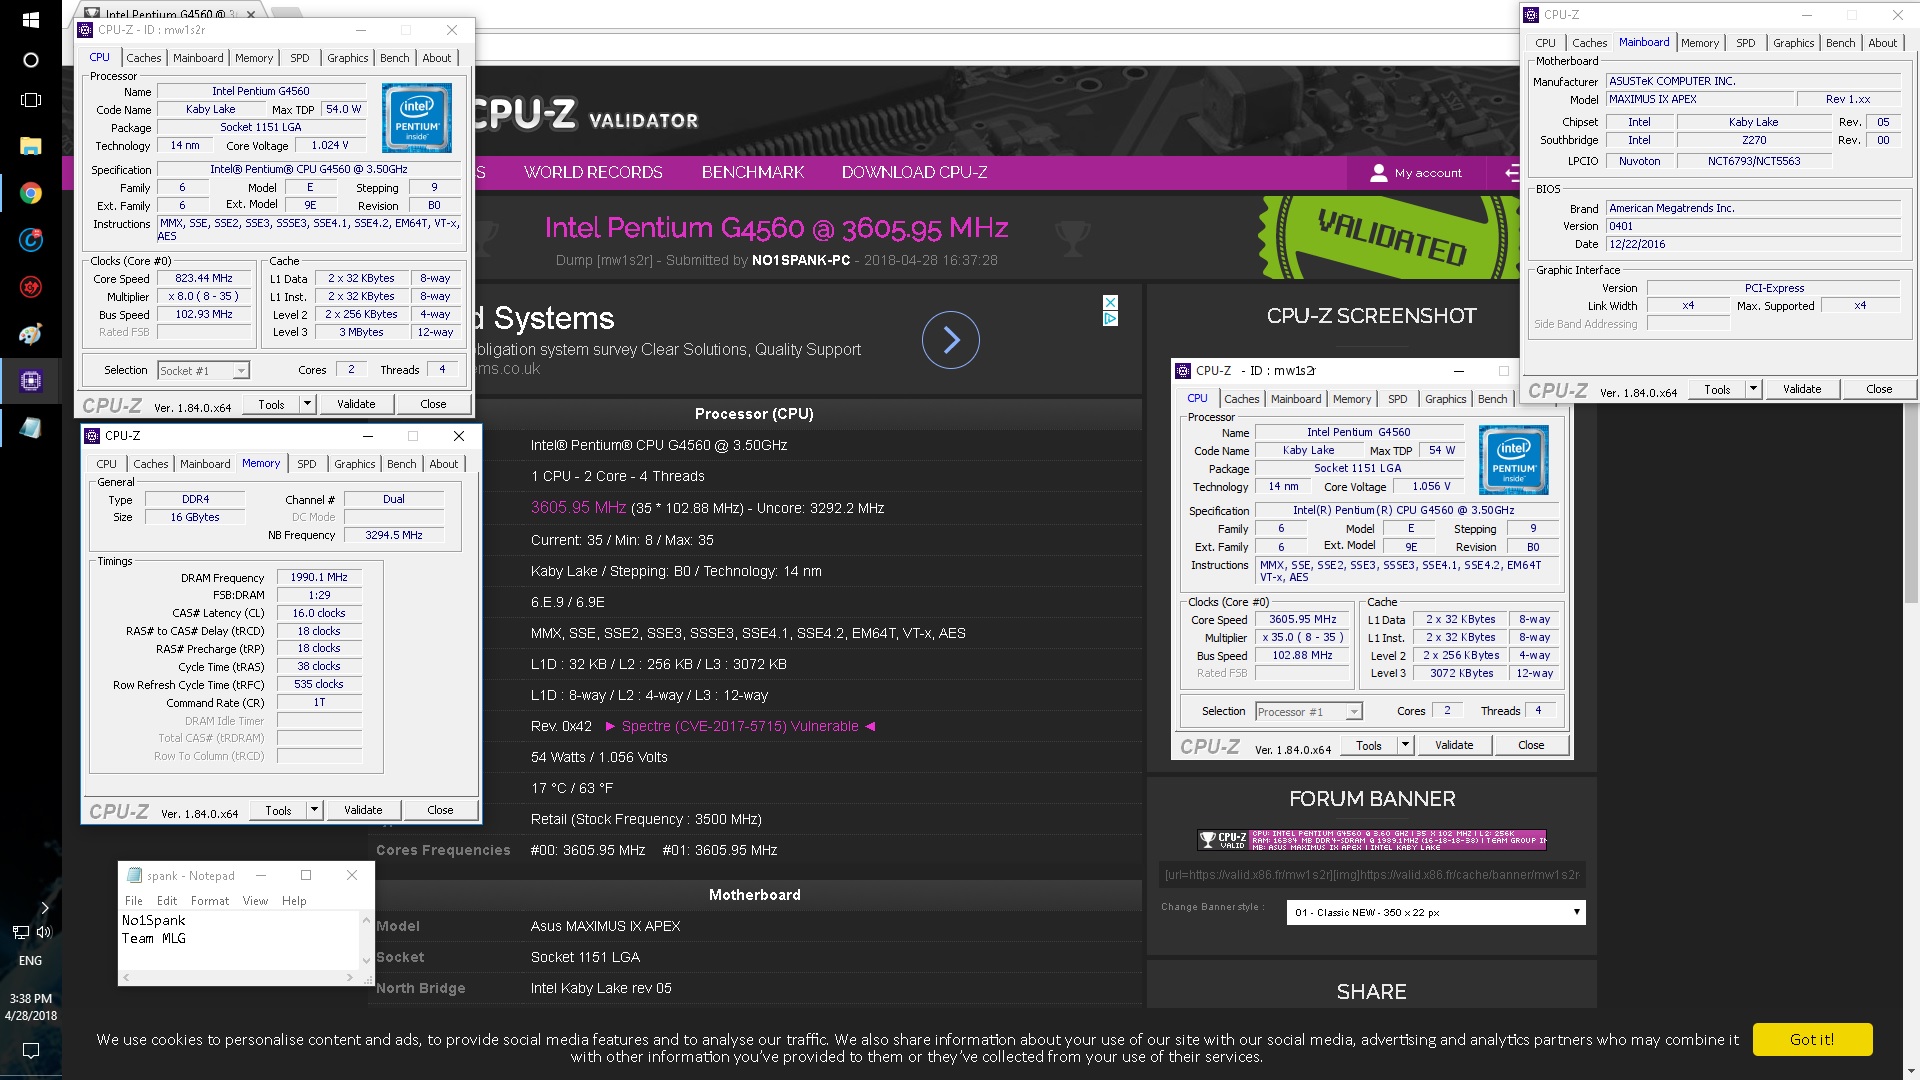Click the CPU-Z screenshot image on webpage
1920x1080 pixels.
(1372, 559)
